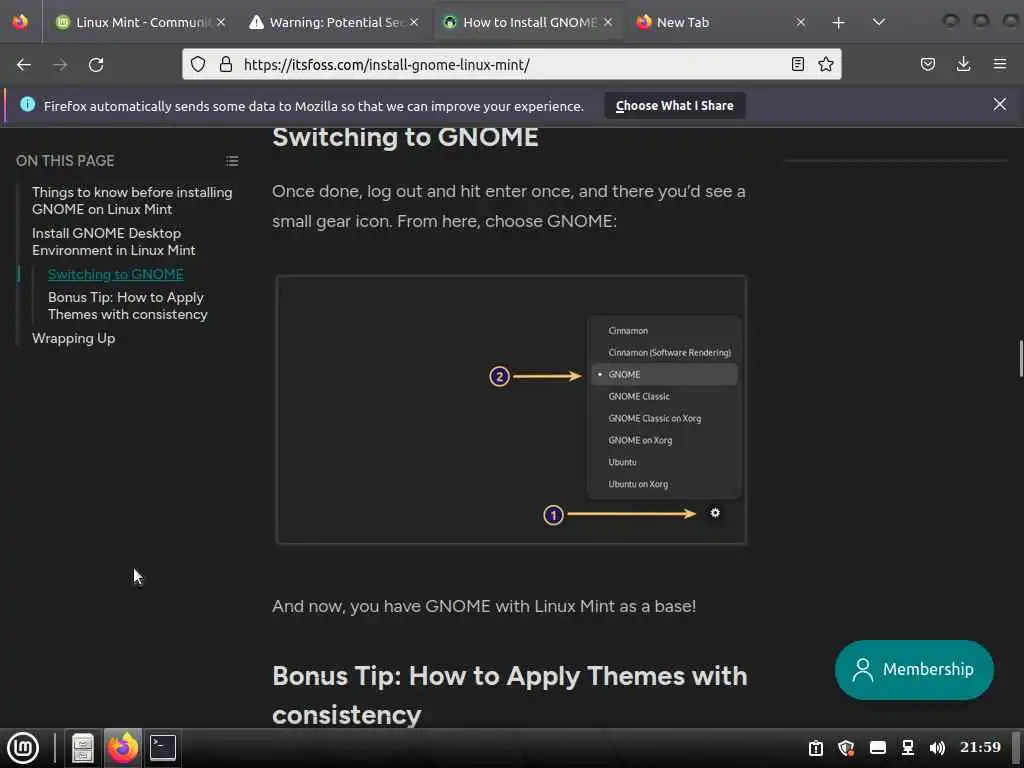The image size is (1024, 768).
Task: Open Save to Pocket button
Action: pos(927,64)
